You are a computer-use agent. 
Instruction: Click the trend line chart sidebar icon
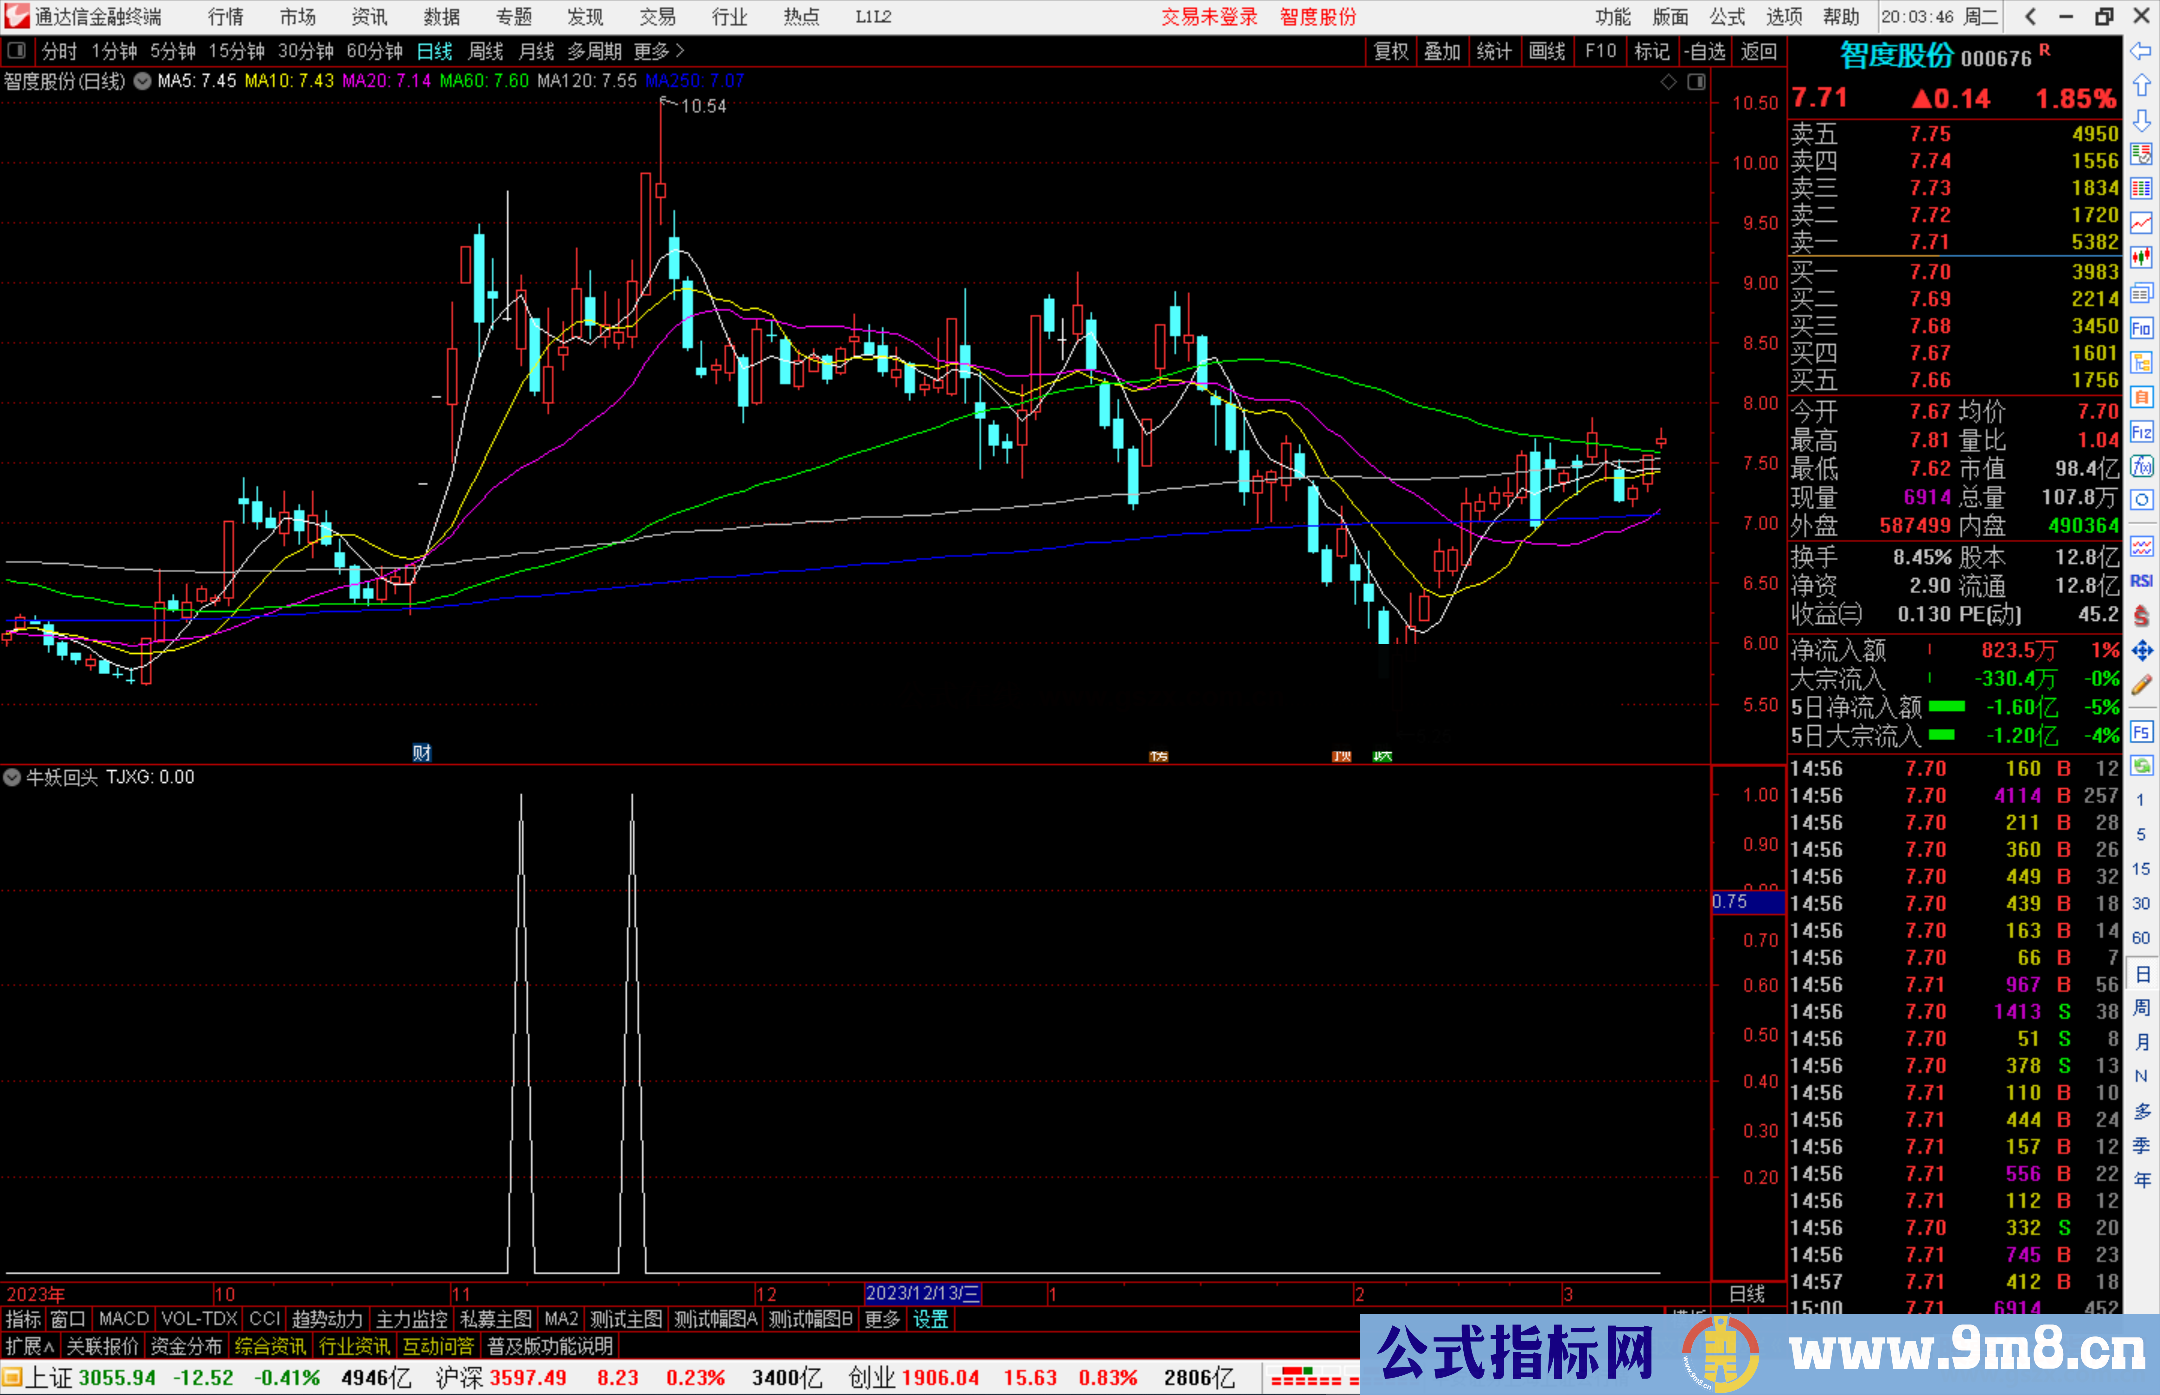pos(2141,223)
